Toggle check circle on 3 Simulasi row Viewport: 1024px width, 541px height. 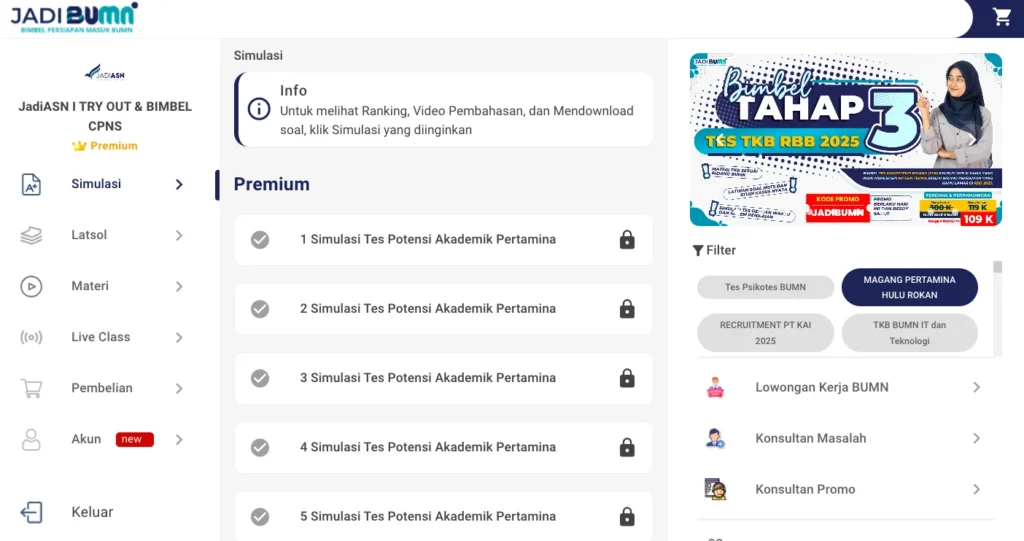coord(260,378)
